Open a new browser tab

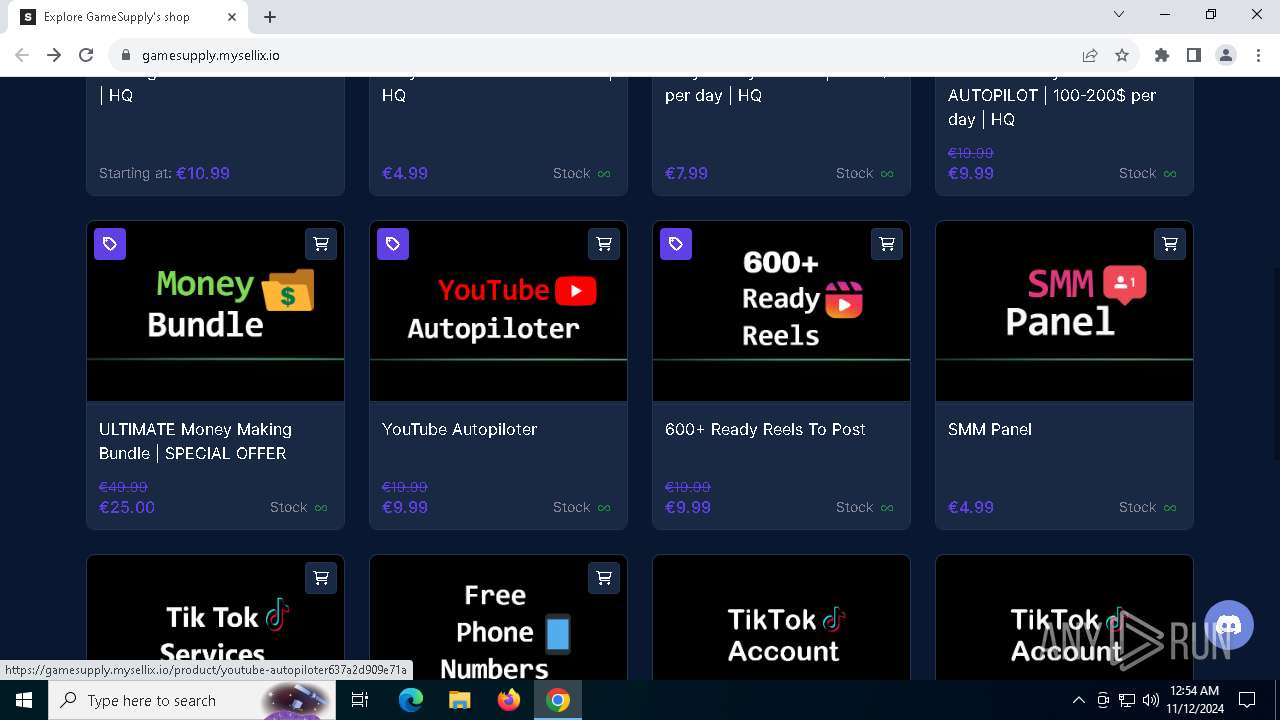point(270,17)
